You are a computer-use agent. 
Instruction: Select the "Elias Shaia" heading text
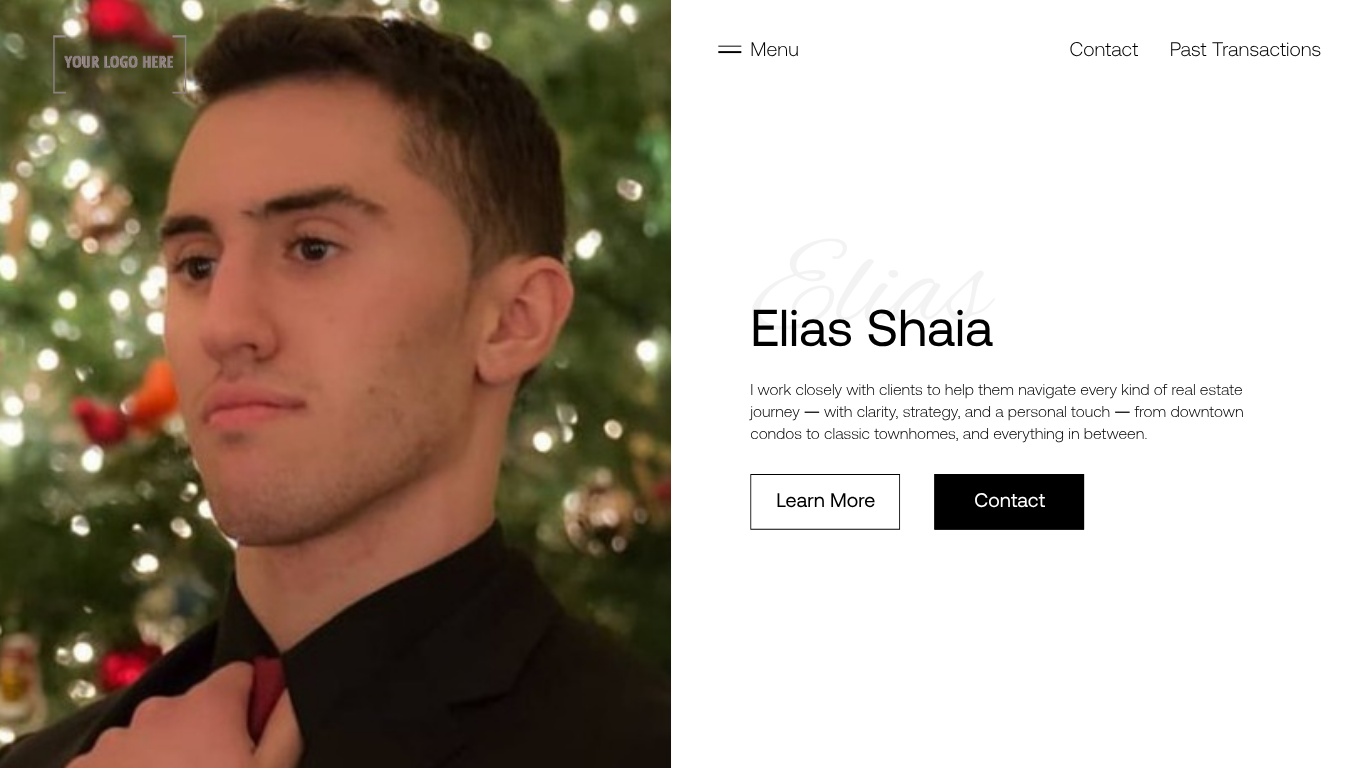click(871, 329)
